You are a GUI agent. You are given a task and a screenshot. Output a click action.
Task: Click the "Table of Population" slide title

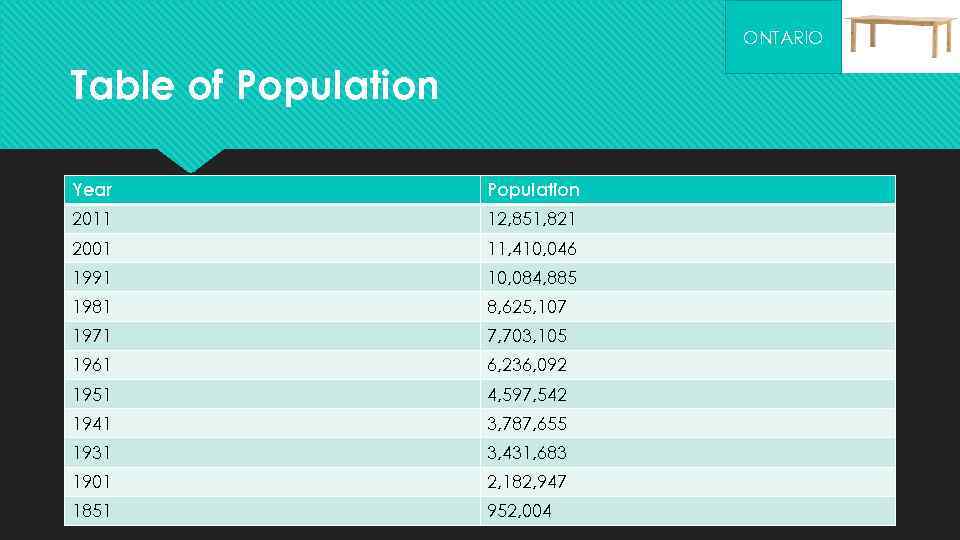[x=254, y=86]
